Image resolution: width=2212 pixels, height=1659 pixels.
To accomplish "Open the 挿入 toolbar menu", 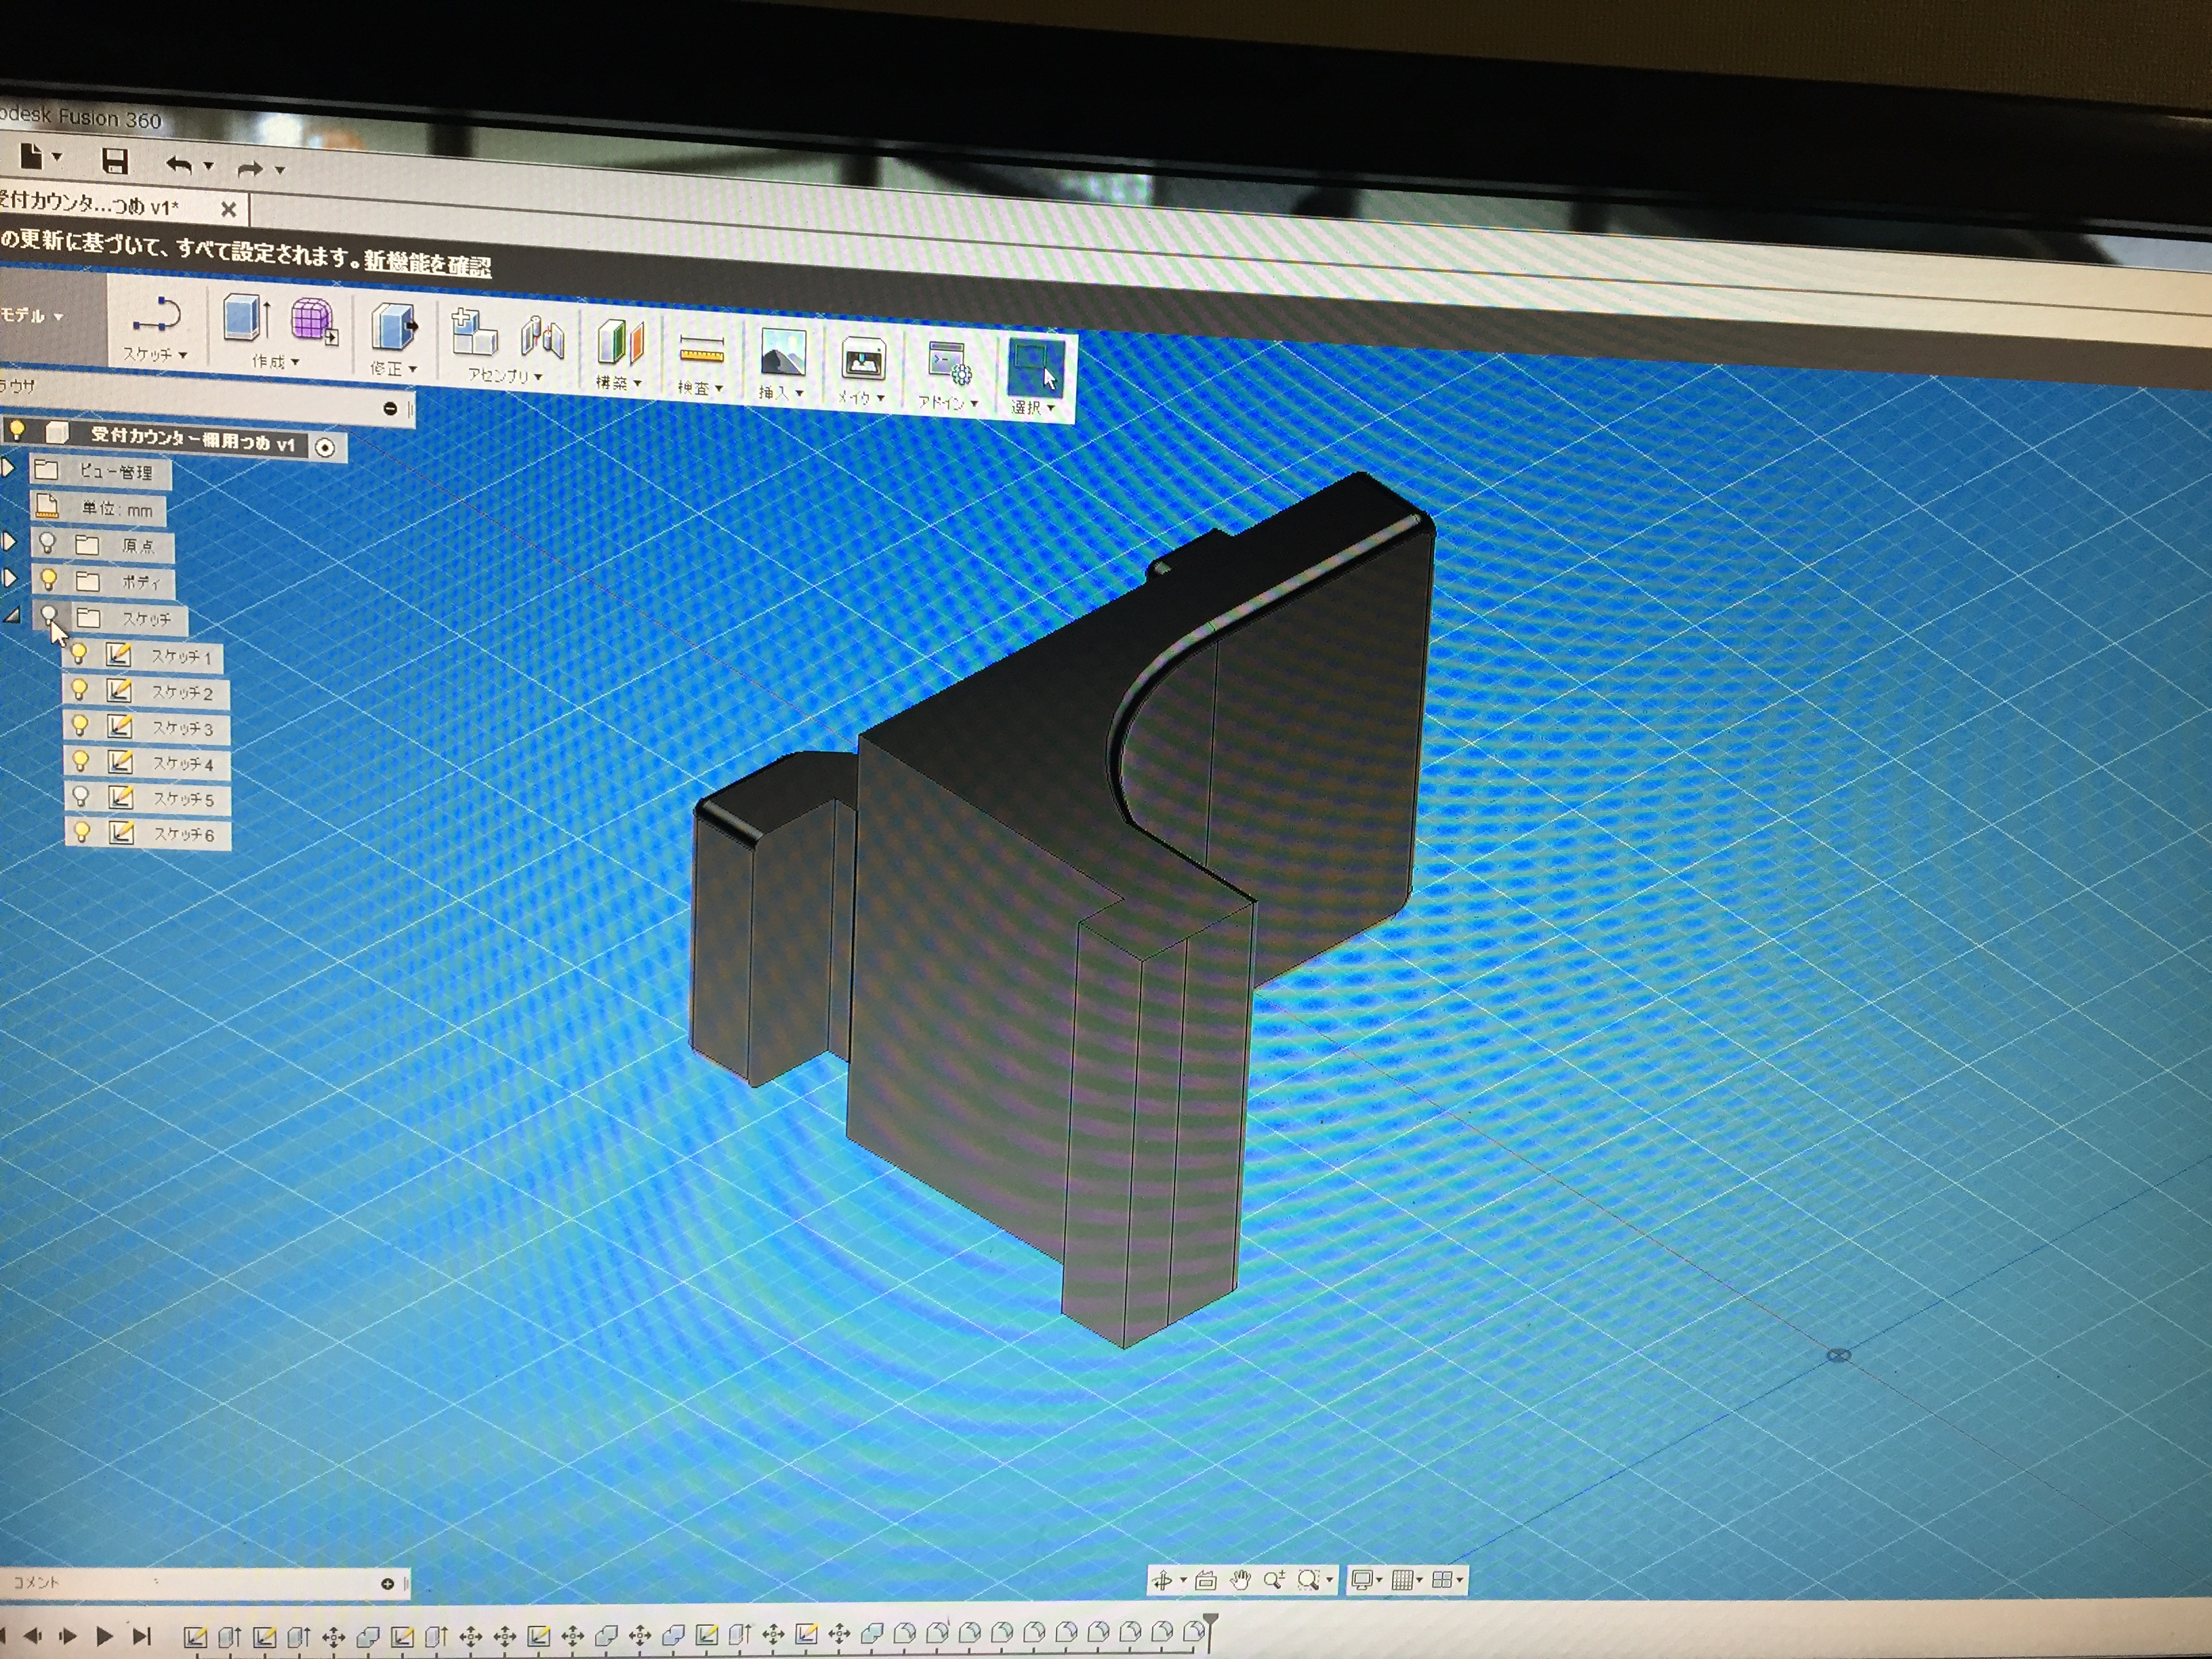I will tap(781, 393).
